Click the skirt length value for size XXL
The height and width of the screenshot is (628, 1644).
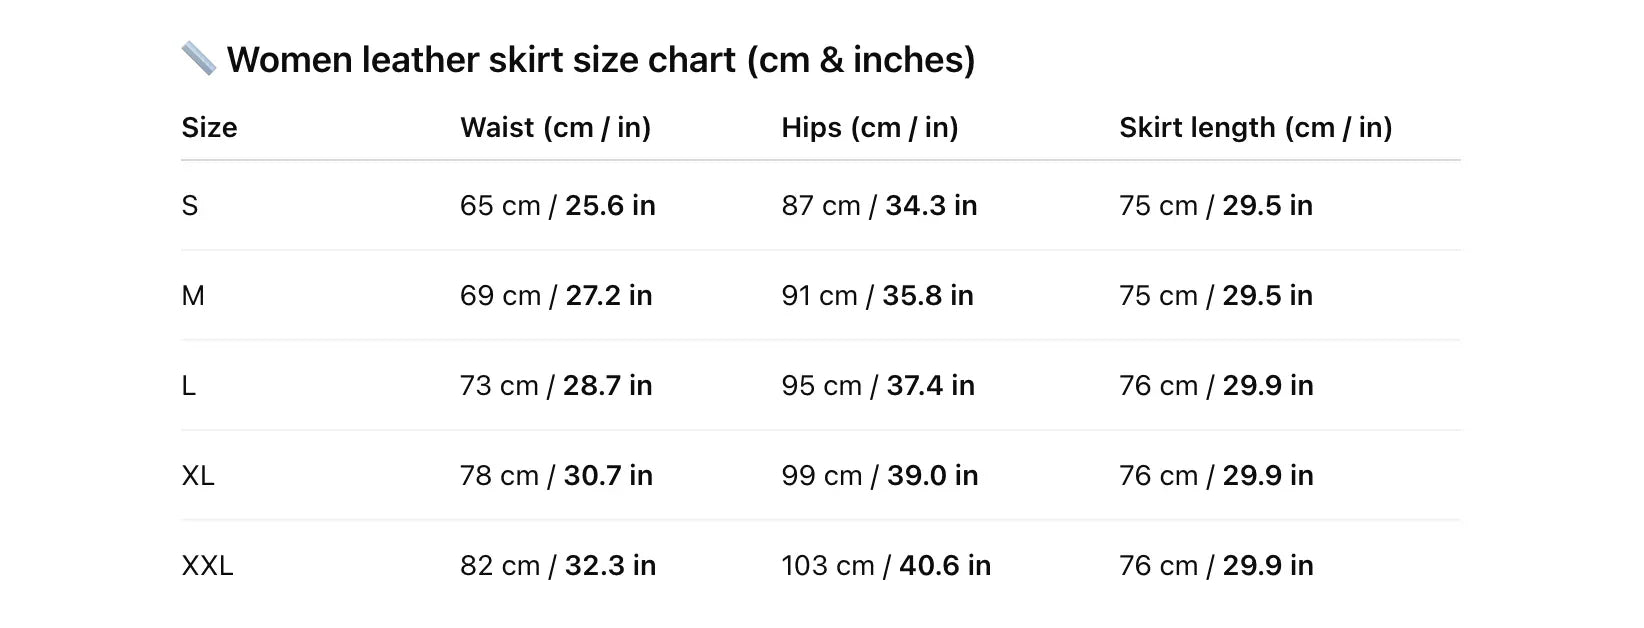coord(1215,566)
